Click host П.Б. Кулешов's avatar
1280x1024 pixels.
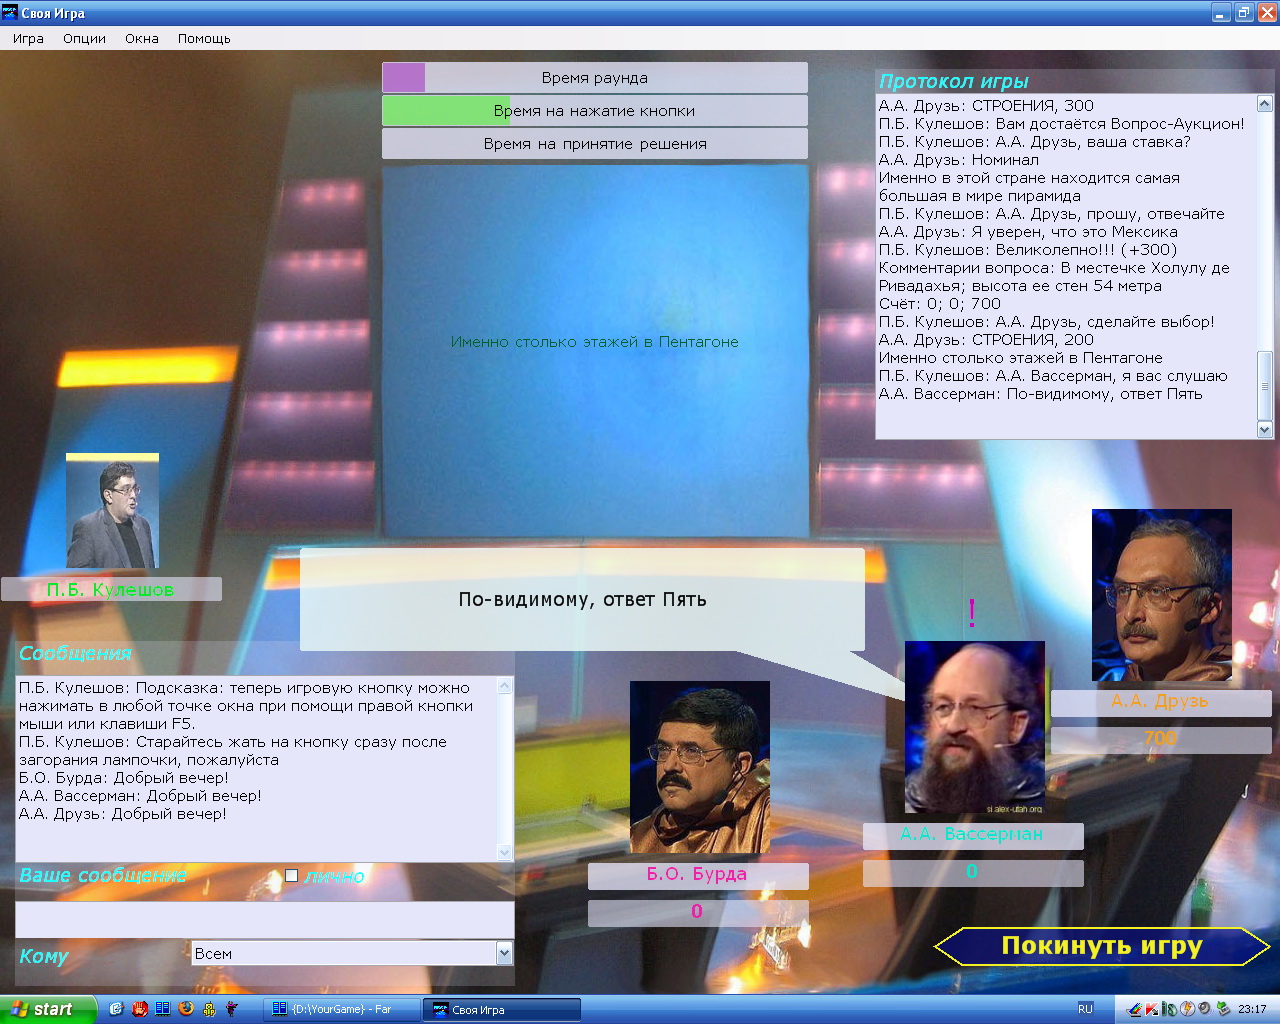(112, 512)
